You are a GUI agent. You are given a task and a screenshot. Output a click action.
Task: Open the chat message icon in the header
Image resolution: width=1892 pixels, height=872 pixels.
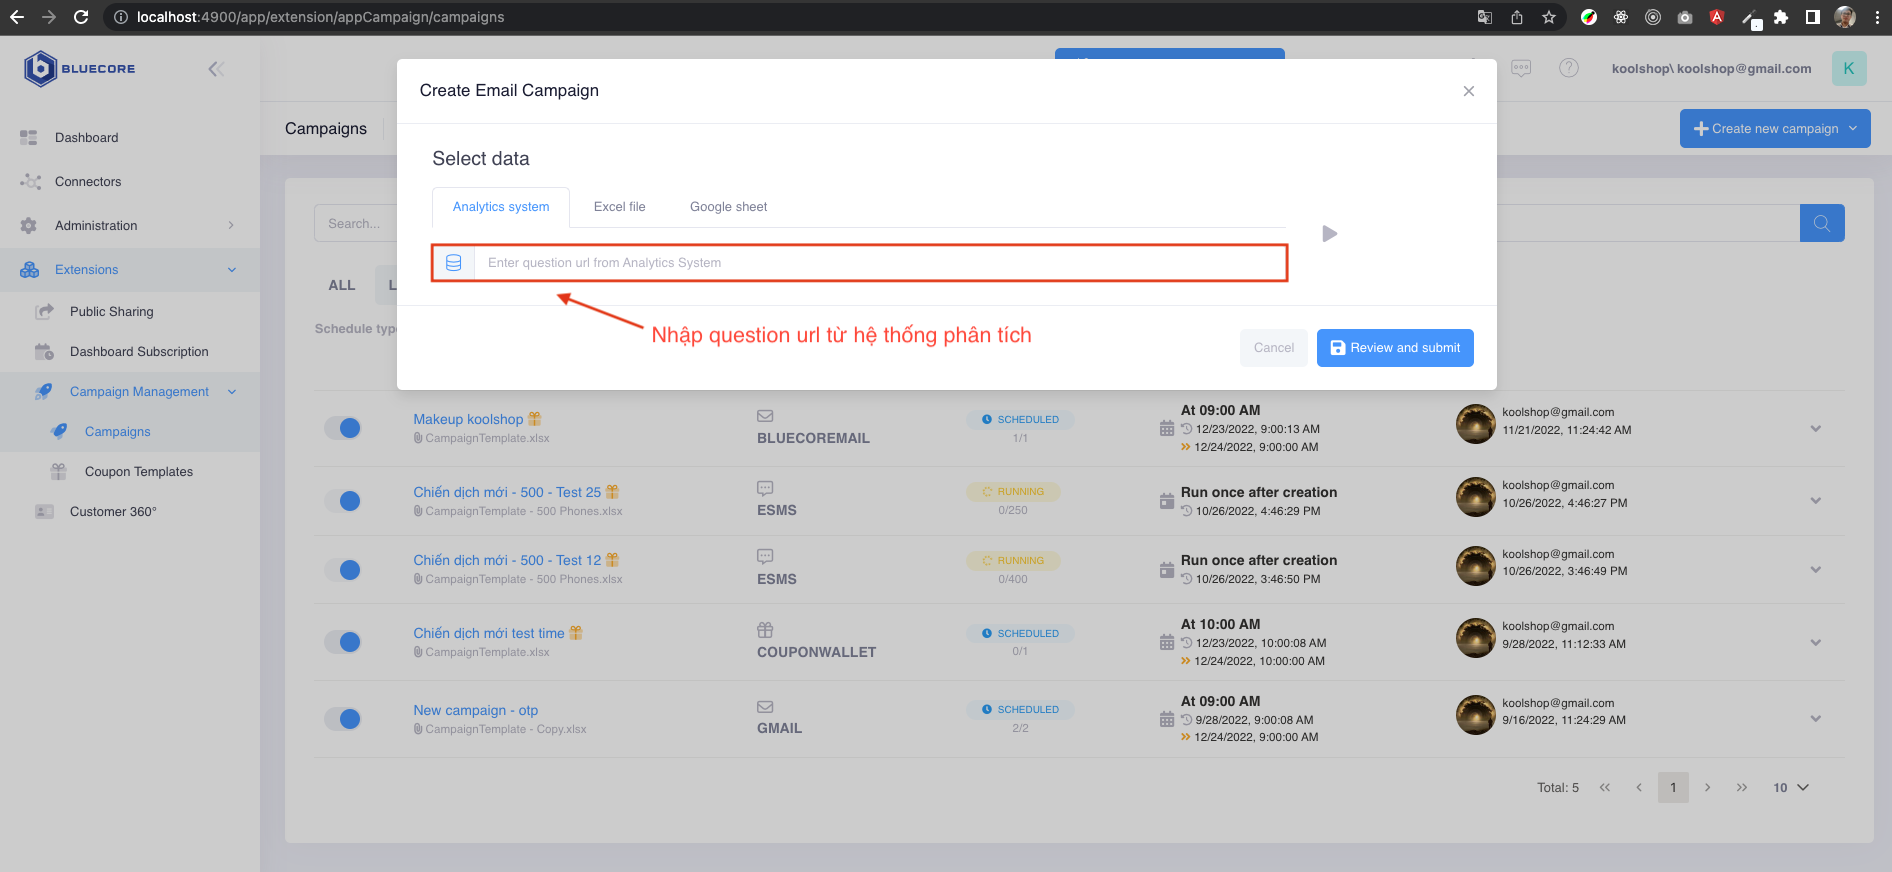pyautogui.click(x=1521, y=68)
